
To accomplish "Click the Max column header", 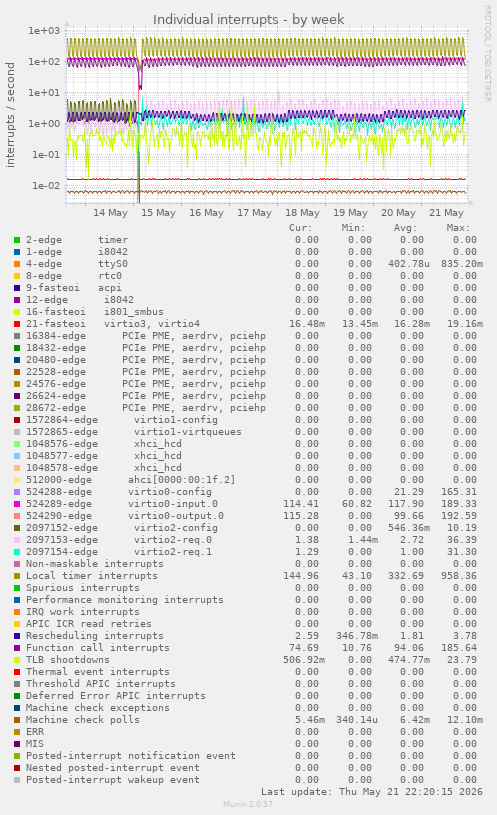I will (458, 228).
